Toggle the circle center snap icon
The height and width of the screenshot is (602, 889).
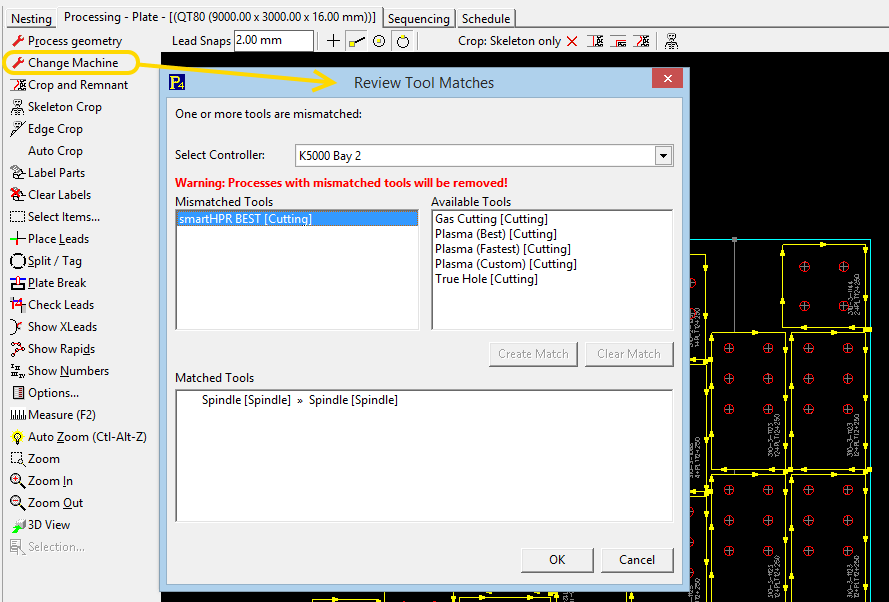click(x=379, y=41)
